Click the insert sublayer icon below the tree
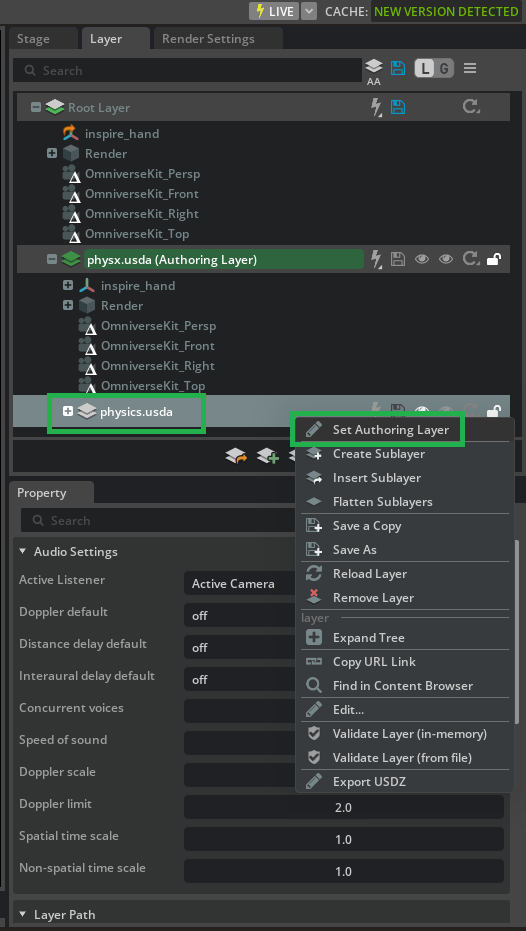This screenshot has width=526, height=931. tap(236, 456)
